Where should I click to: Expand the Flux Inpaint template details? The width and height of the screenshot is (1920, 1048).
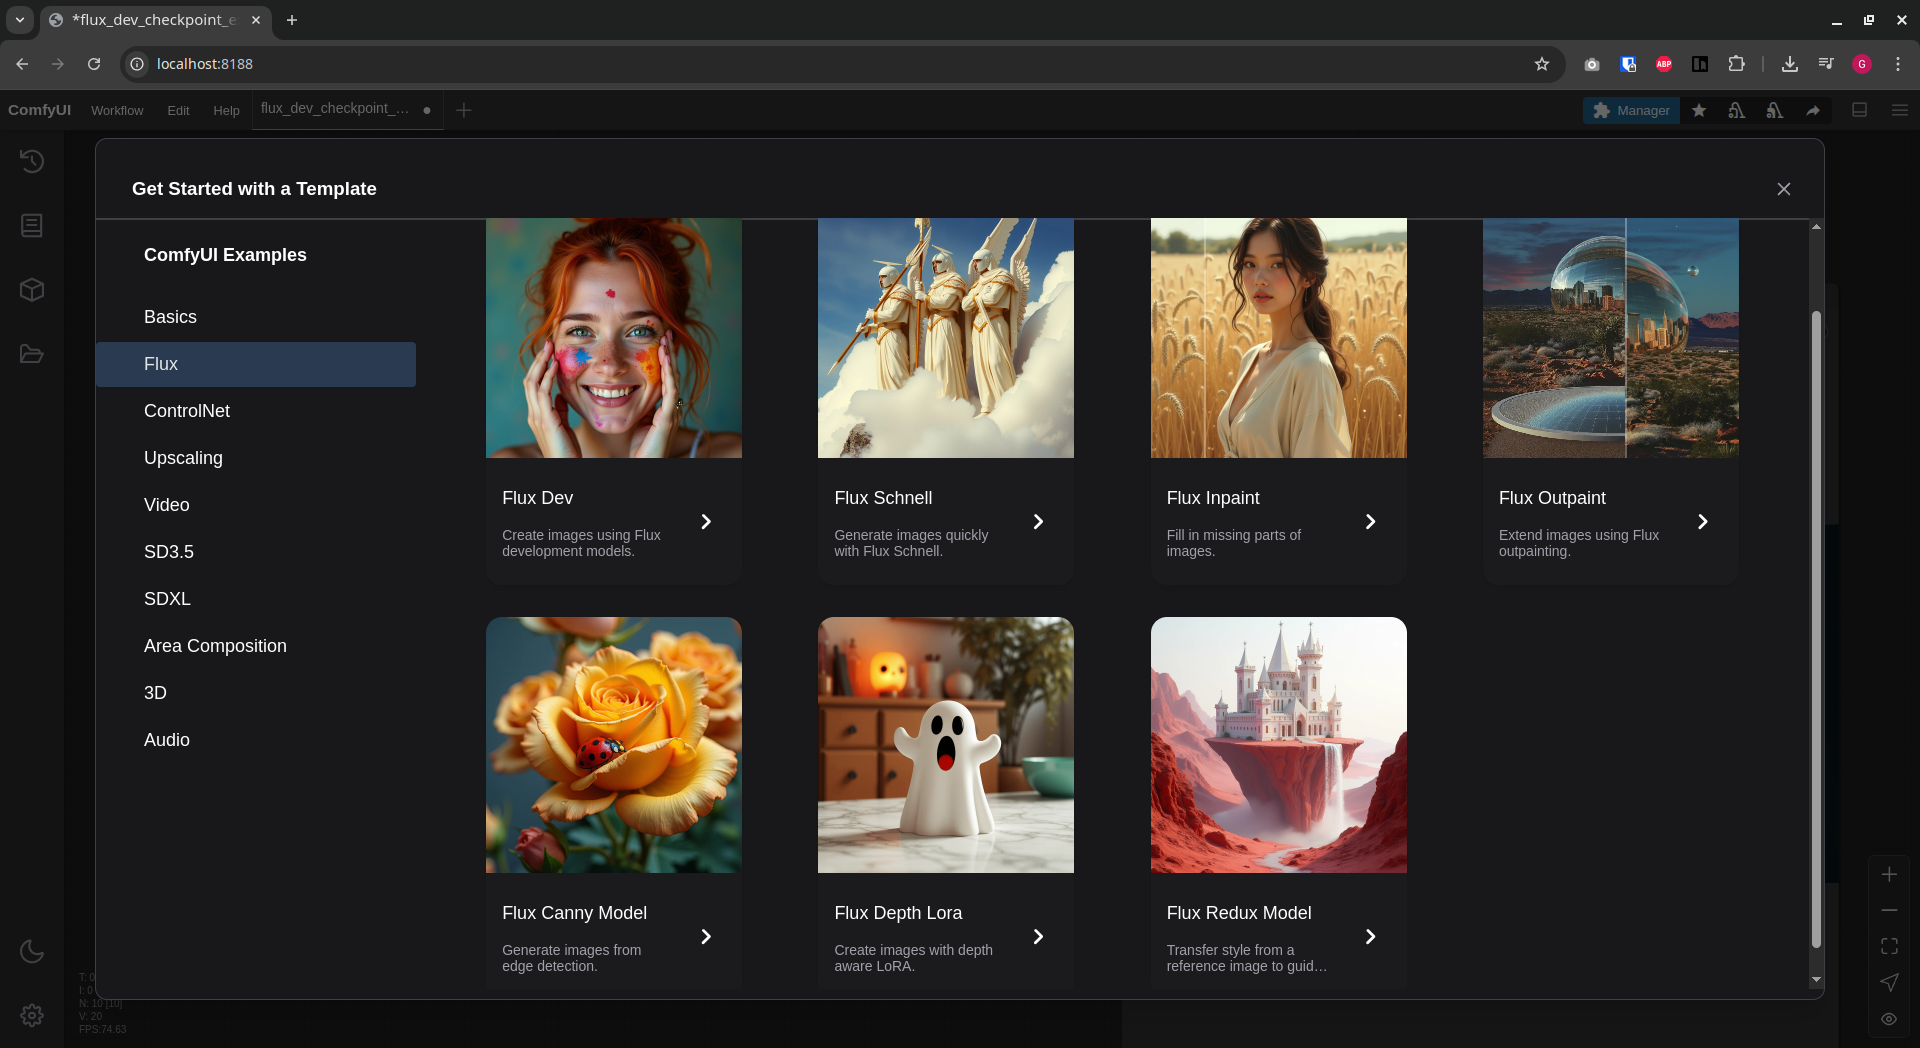[1370, 521]
